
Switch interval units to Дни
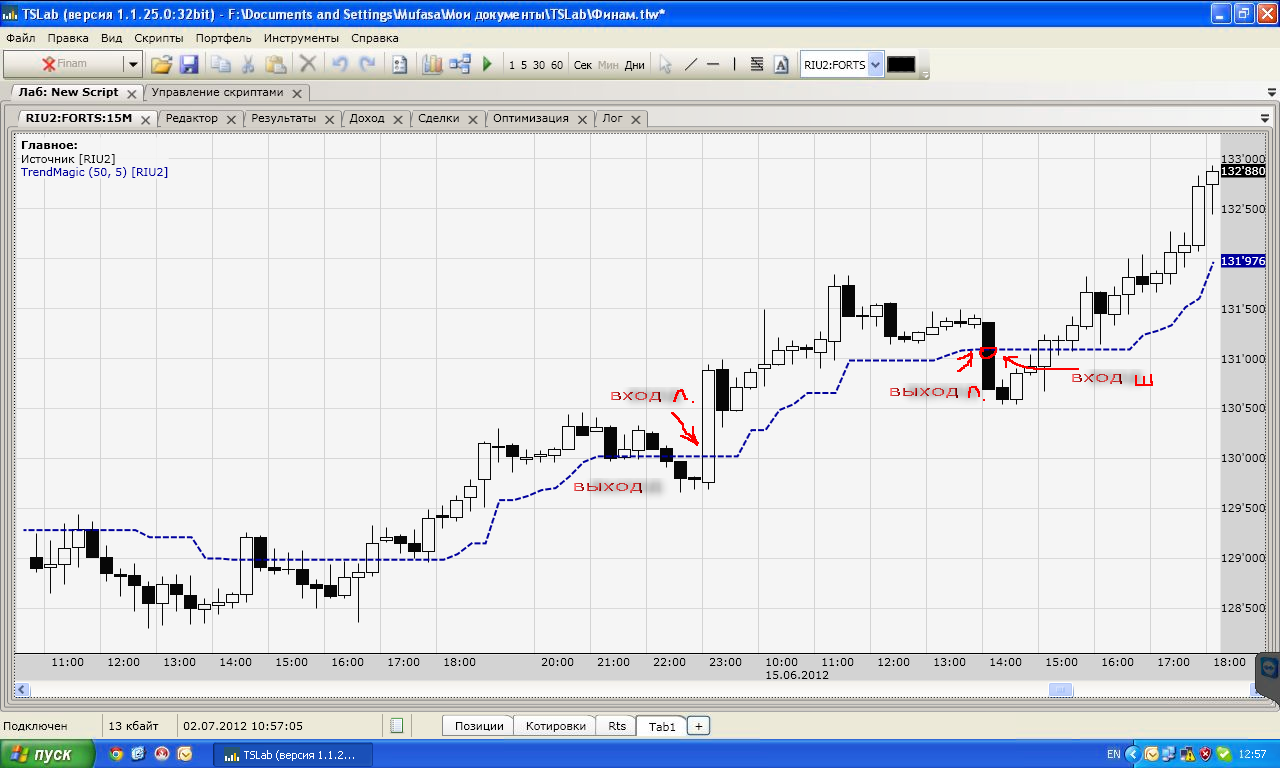point(635,65)
